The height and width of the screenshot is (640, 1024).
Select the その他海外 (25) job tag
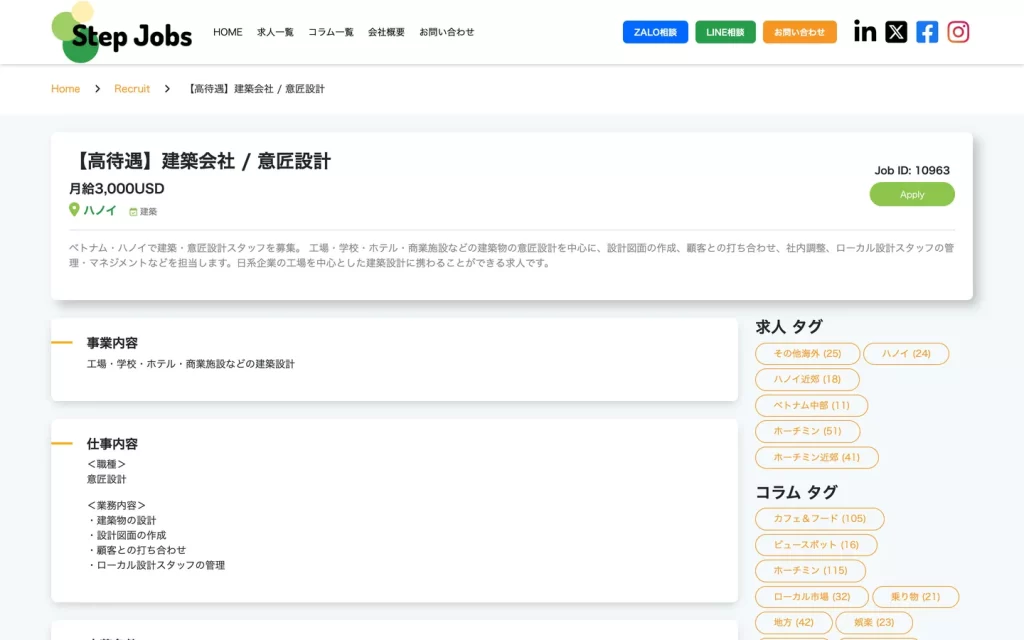(x=807, y=353)
